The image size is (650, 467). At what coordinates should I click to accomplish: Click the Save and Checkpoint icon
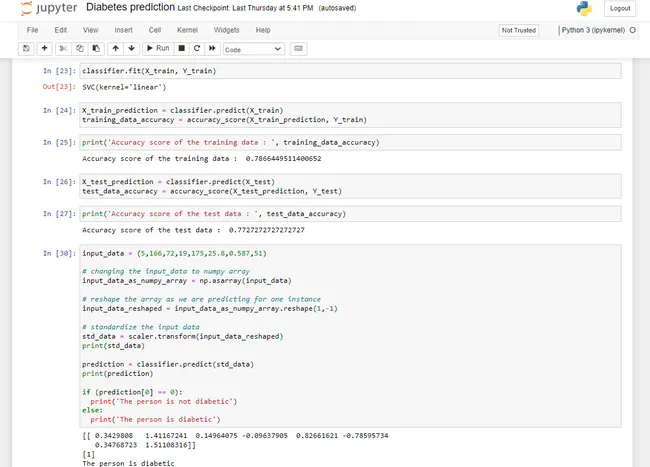(26, 48)
